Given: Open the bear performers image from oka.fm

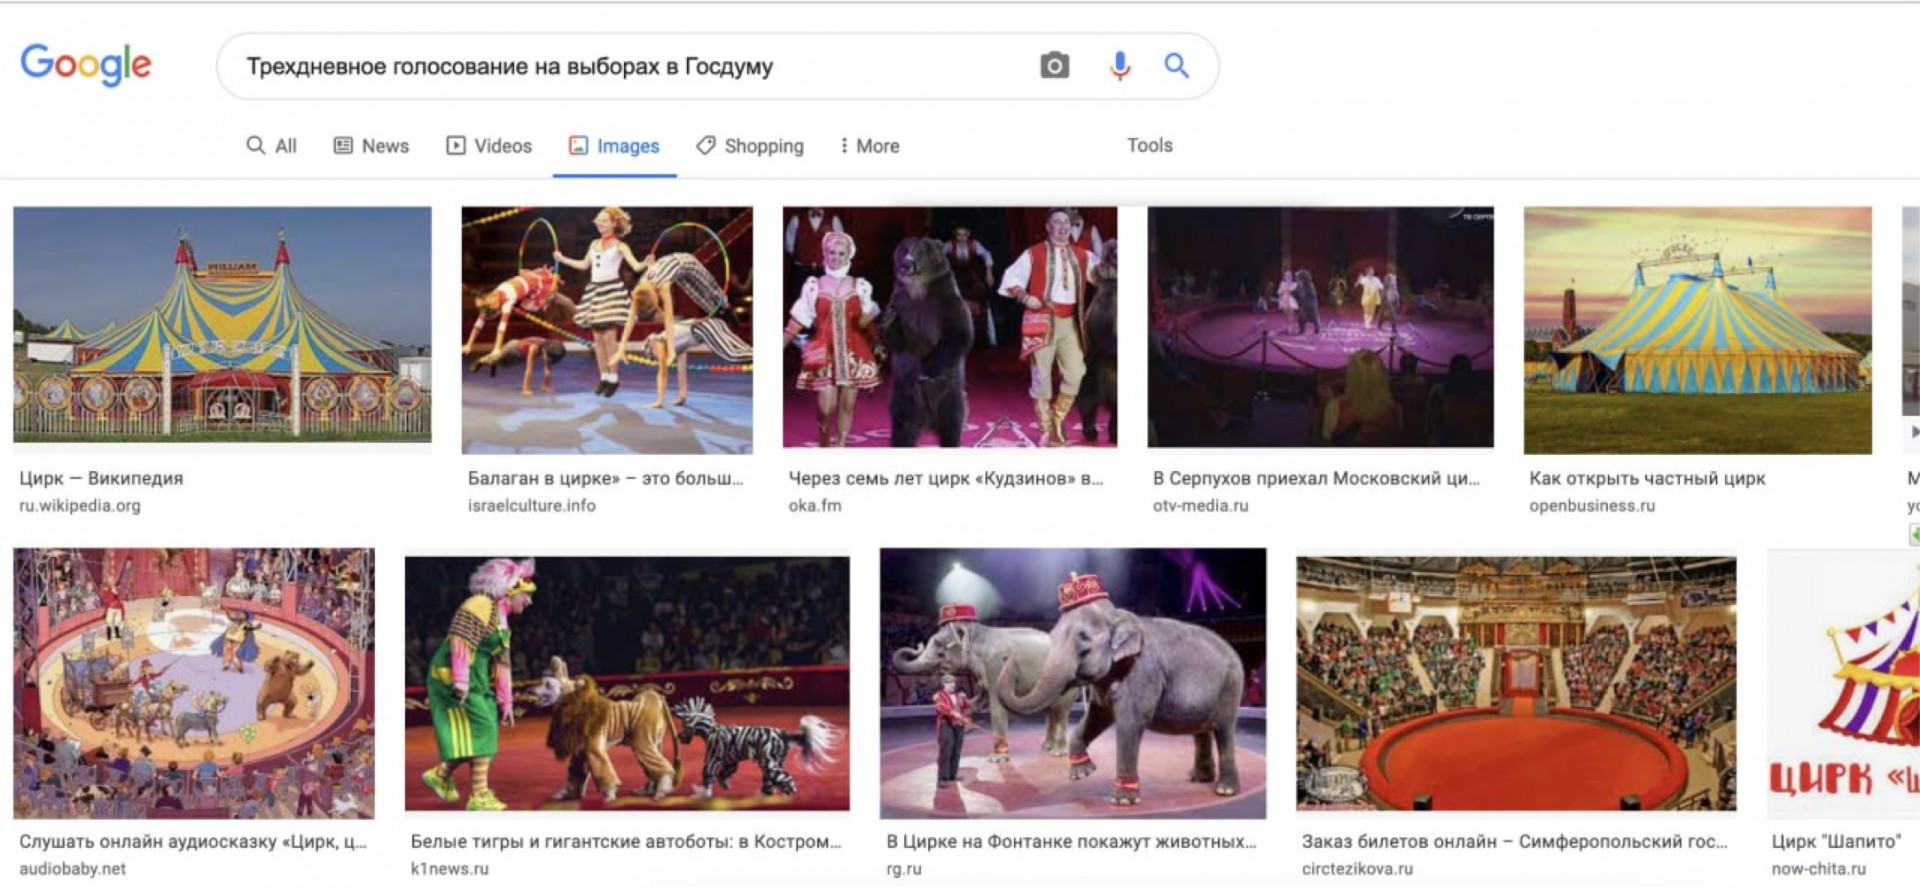Looking at the screenshot, I should tap(950, 327).
